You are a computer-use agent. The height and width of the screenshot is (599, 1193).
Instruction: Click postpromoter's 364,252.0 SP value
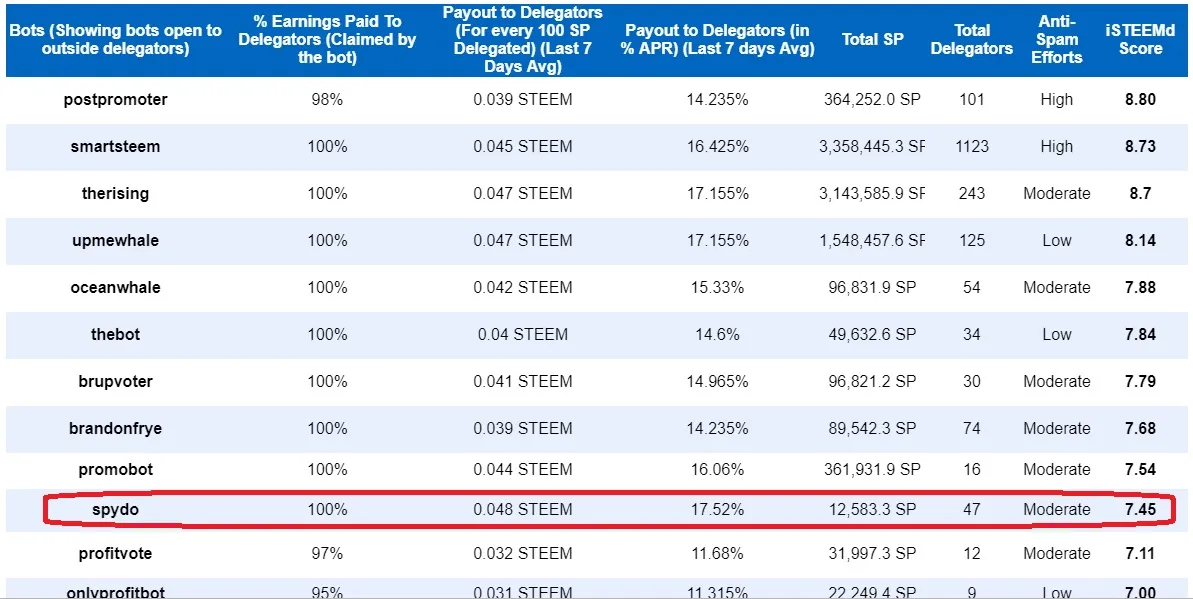tap(873, 100)
